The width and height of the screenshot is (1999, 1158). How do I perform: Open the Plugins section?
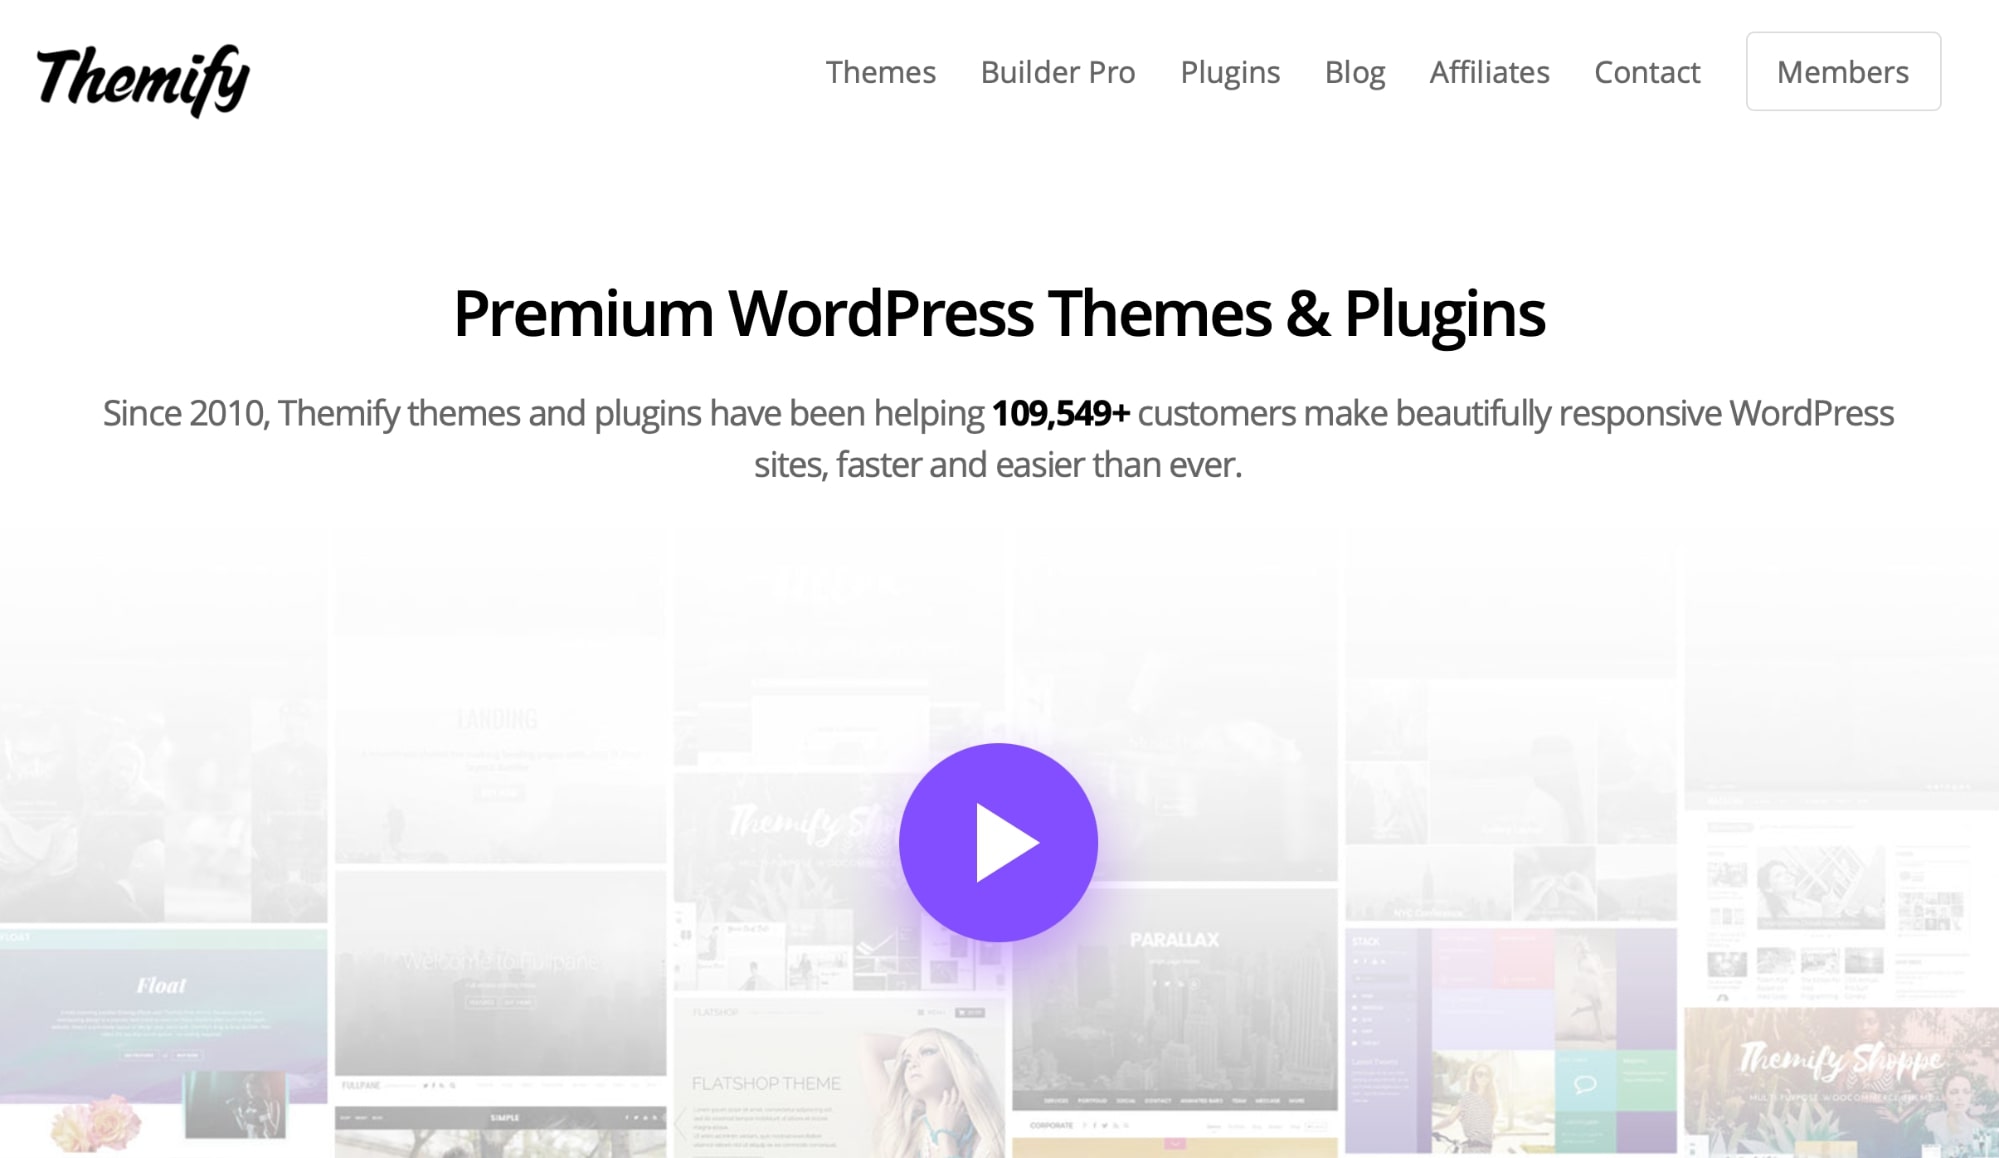[1231, 70]
